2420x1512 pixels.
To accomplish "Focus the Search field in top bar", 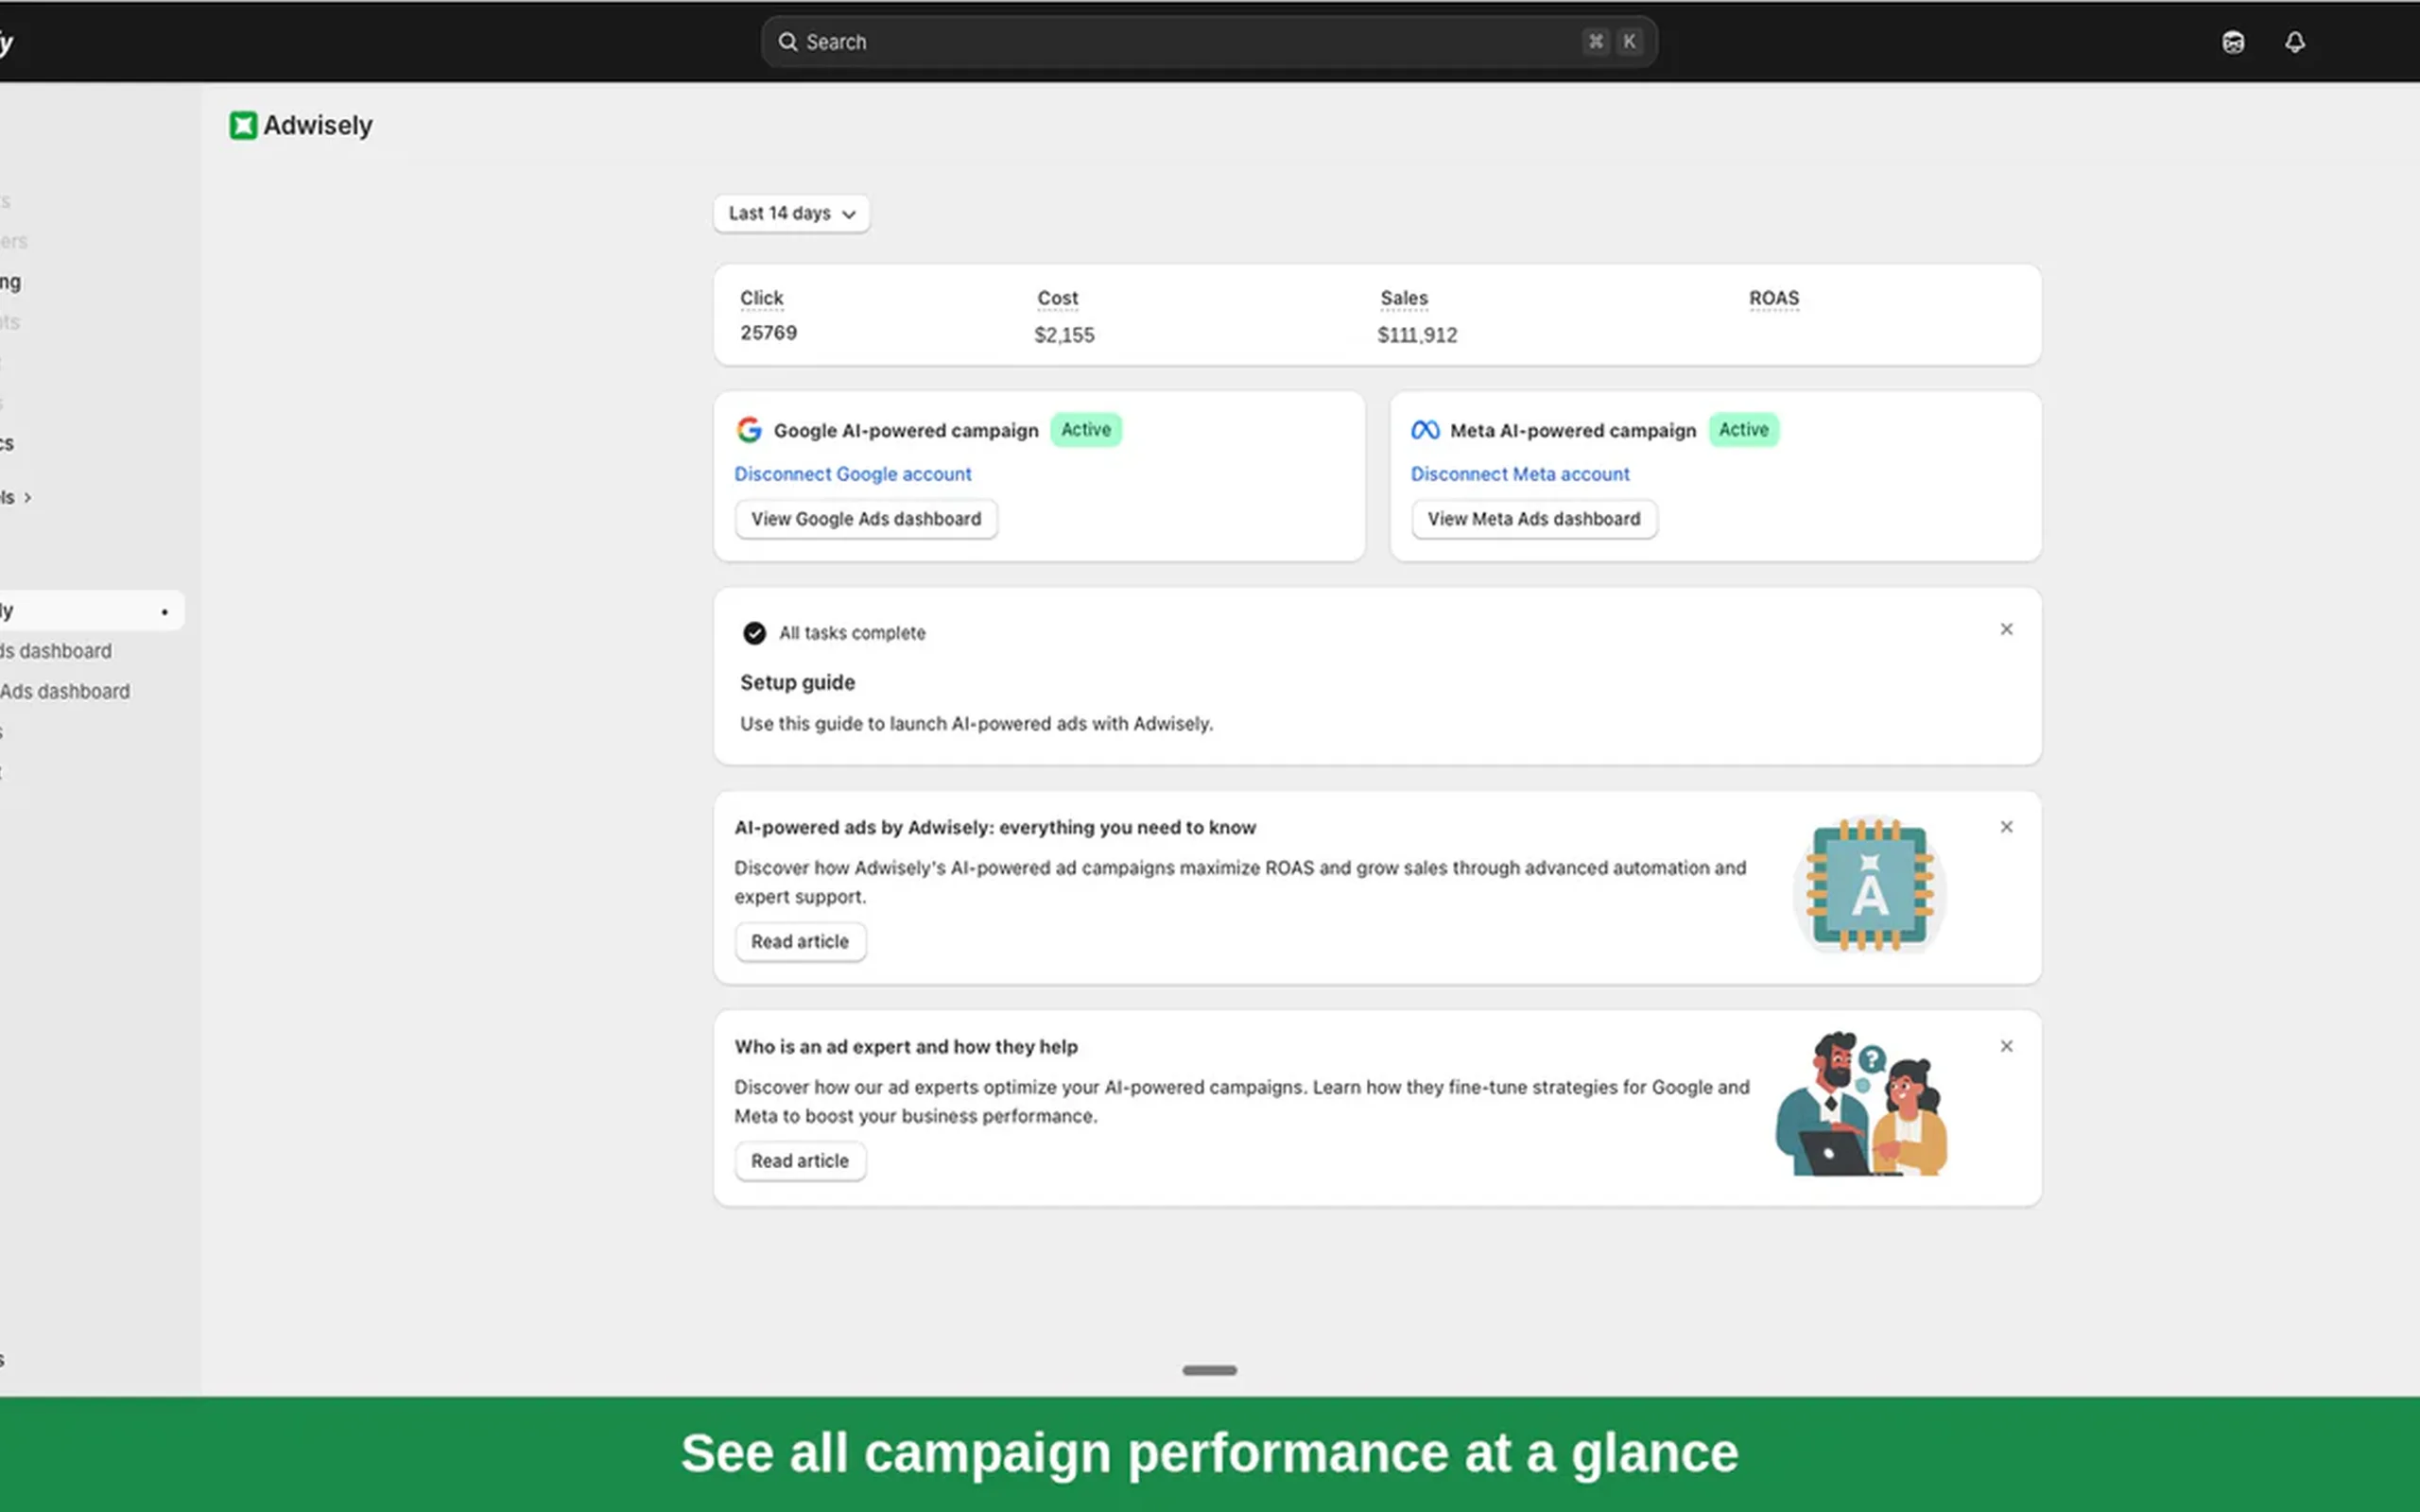I will (x=1209, y=42).
